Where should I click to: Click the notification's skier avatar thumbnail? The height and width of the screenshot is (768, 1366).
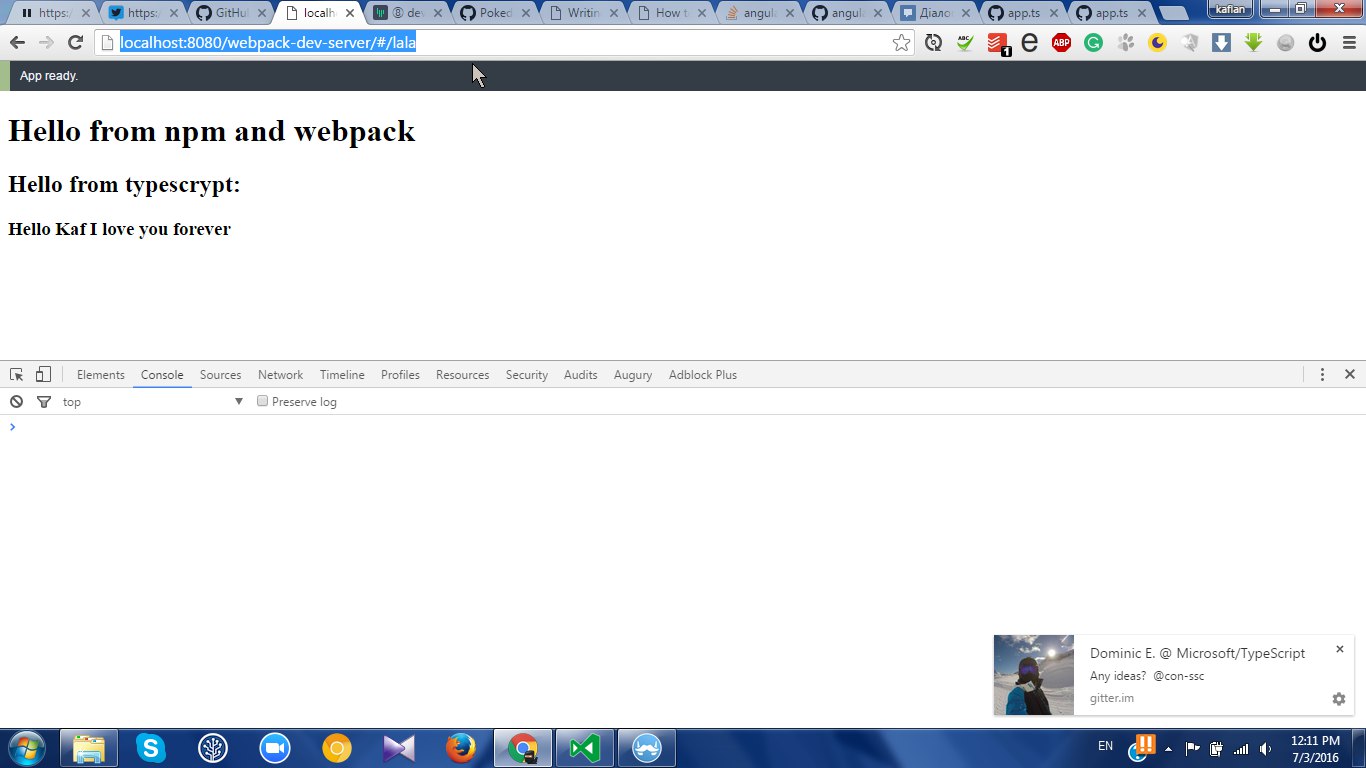[x=1034, y=675]
